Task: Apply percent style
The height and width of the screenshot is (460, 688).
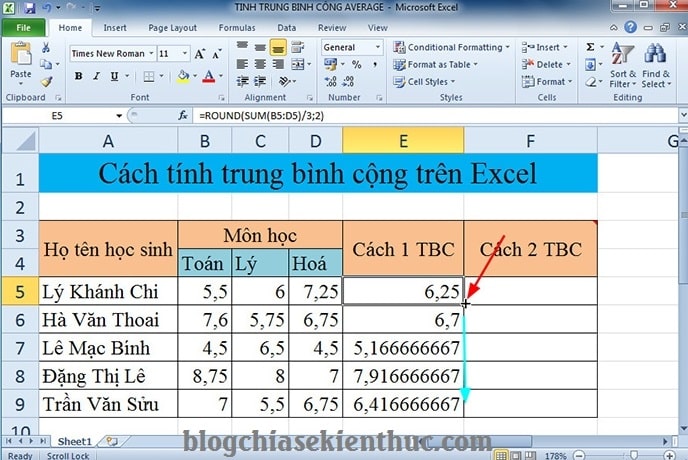Action: point(357,65)
